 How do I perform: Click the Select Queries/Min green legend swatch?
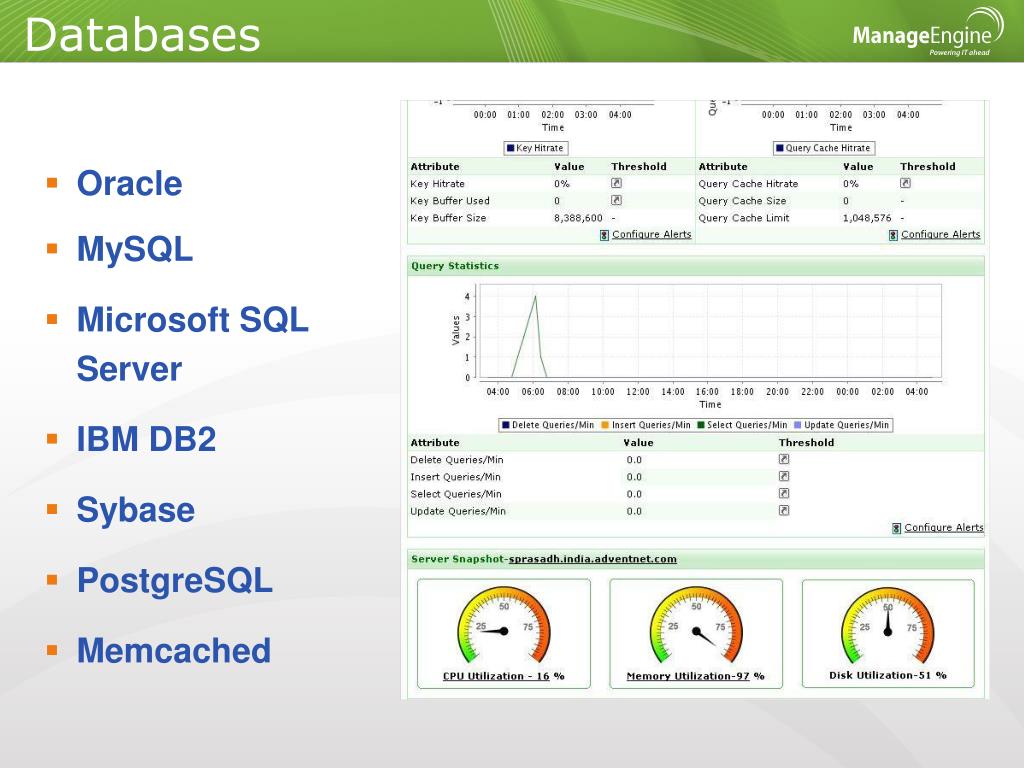[x=701, y=425]
